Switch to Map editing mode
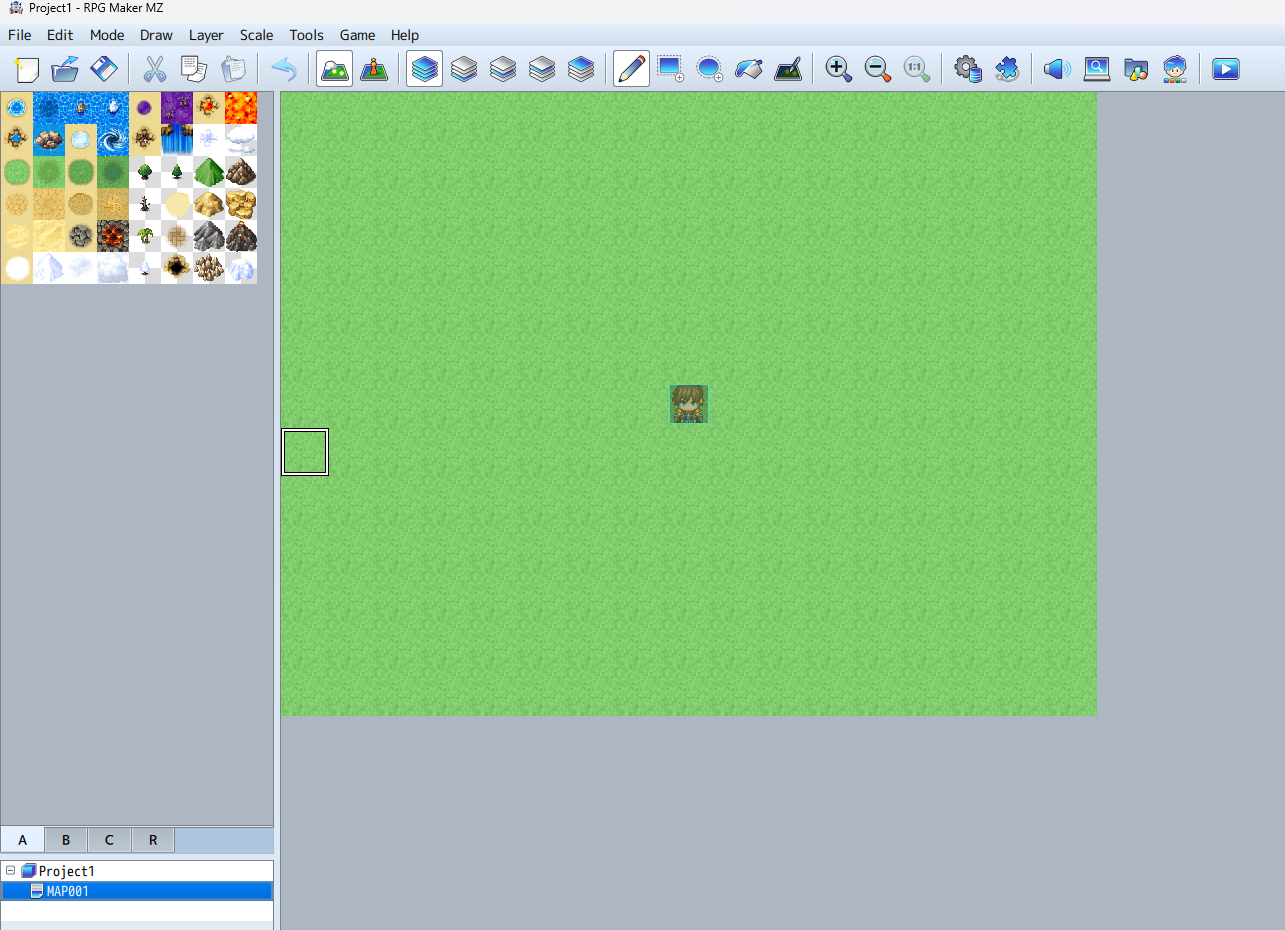1285x930 pixels. pos(334,69)
